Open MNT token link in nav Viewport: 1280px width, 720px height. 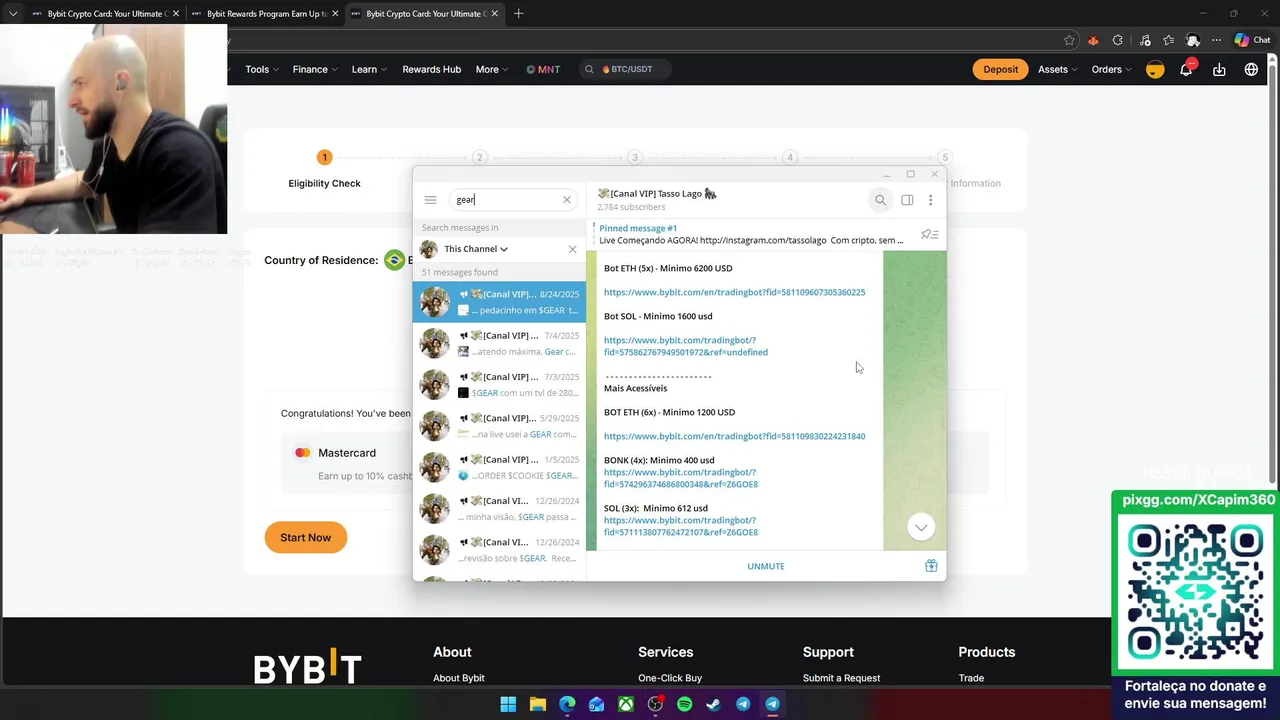543,69
